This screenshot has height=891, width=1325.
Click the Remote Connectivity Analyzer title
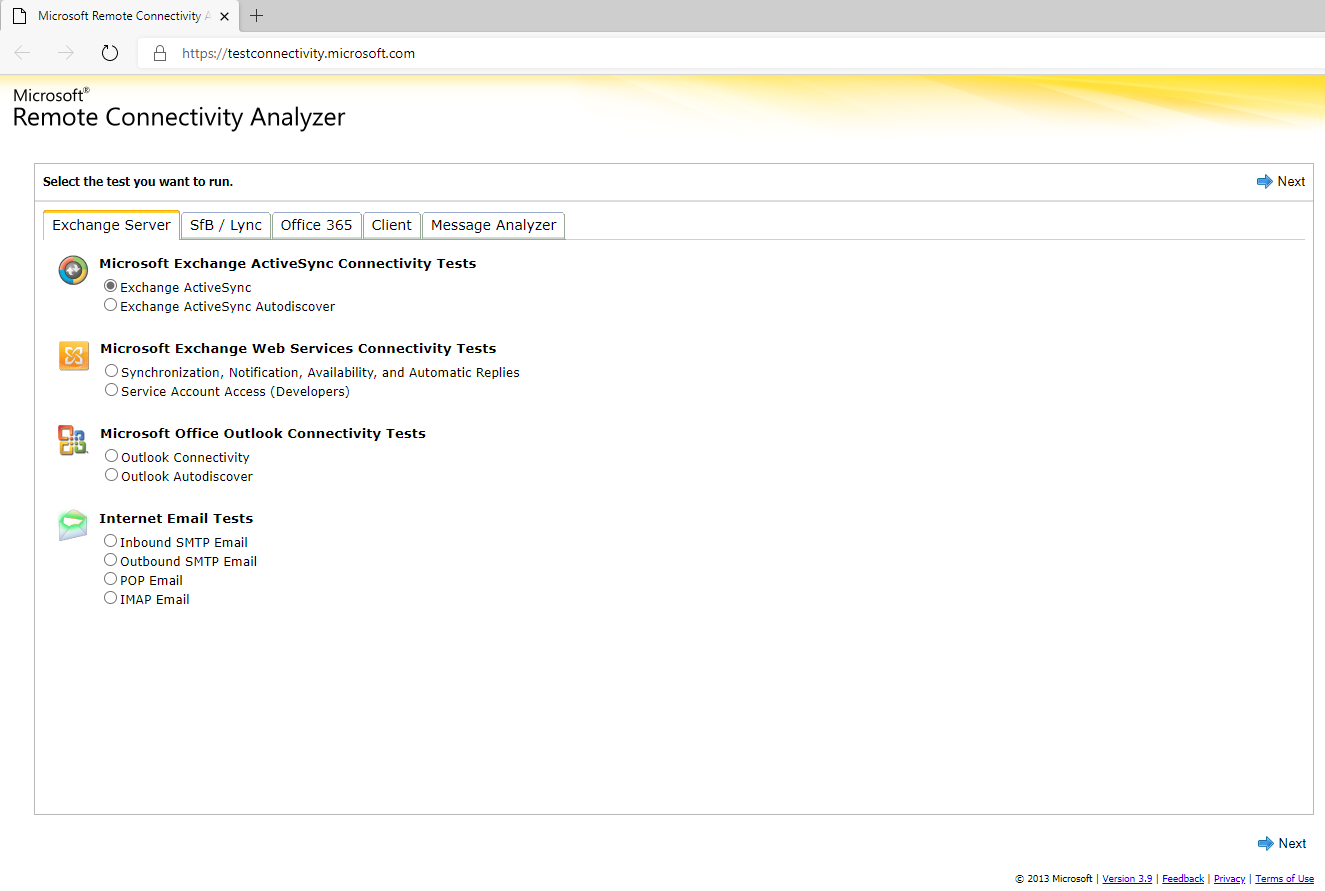tap(179, 117)
